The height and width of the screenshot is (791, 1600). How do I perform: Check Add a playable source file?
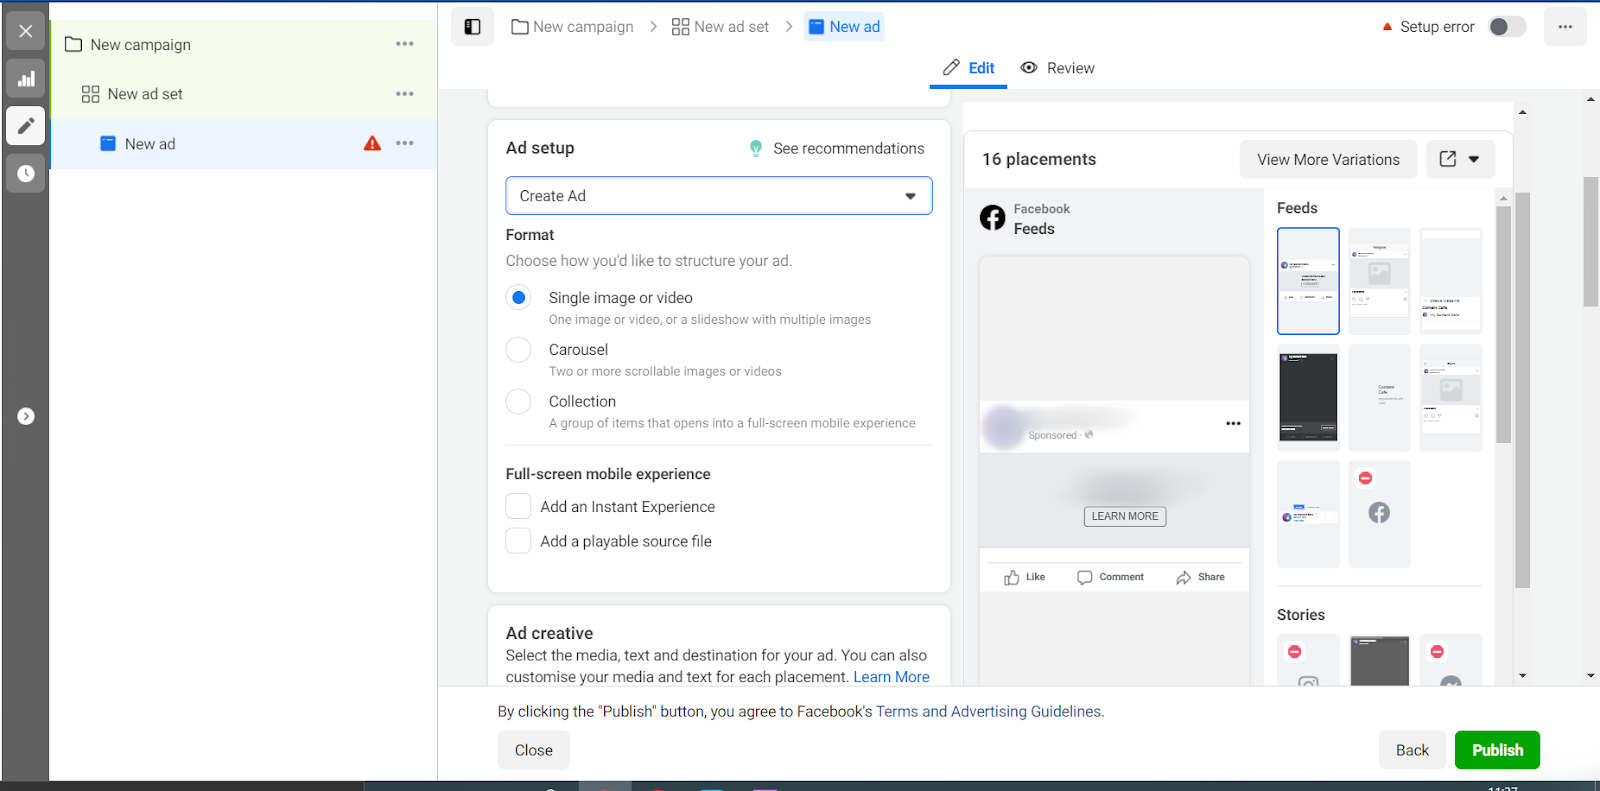pyautogui.click(x=518, y=541)
